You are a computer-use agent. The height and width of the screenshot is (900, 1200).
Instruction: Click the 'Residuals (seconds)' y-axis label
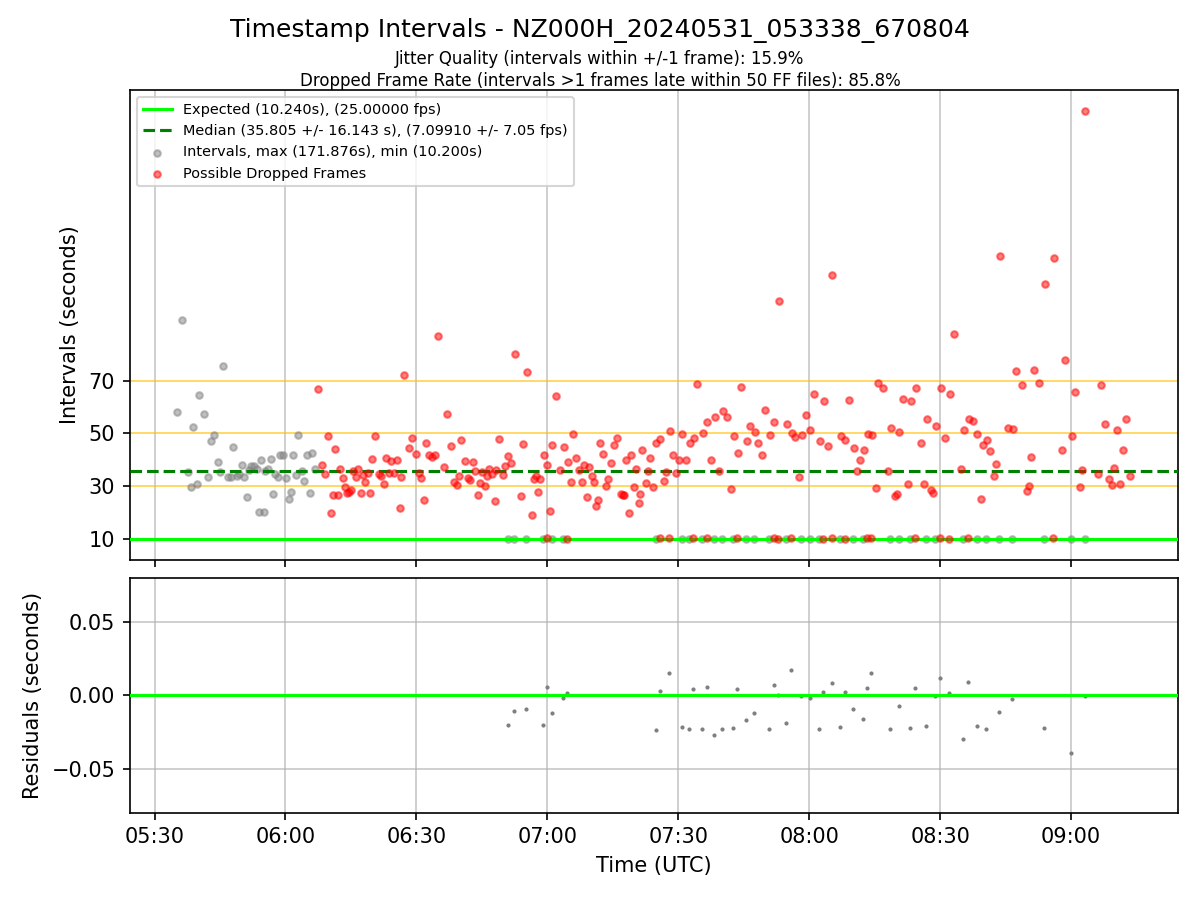click(x=32, y=696)
